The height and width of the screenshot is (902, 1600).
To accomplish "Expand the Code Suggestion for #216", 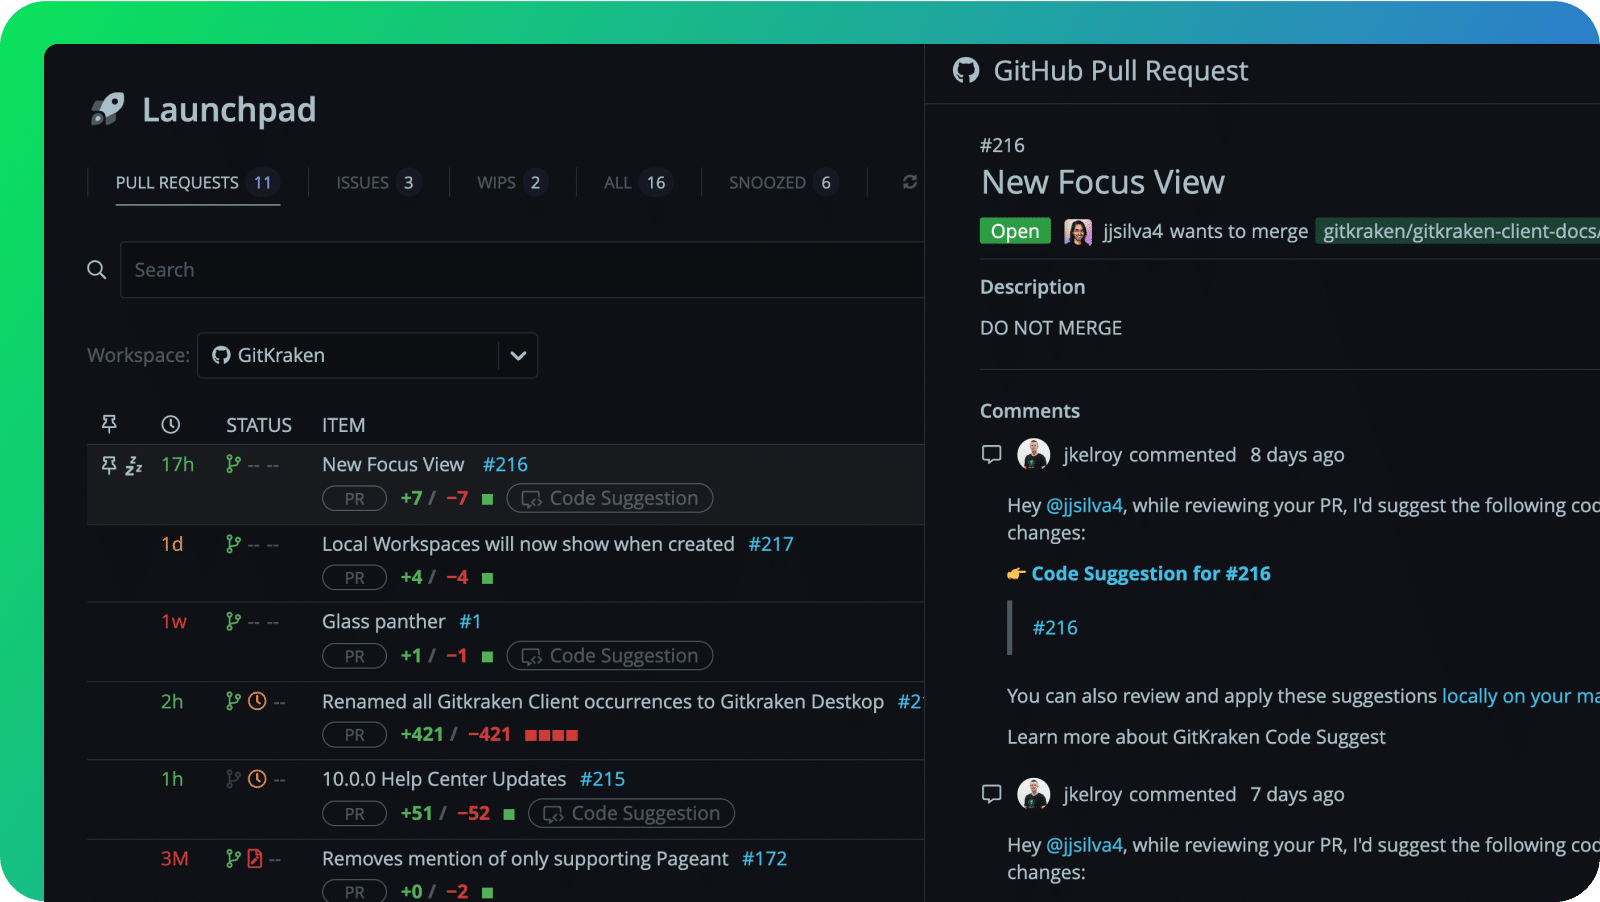I will [1148, 573].
